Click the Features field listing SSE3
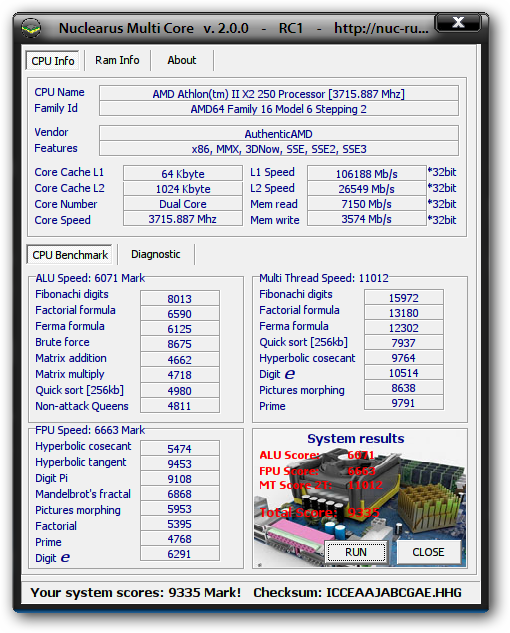The width and height of the screenshot is (510, 633). (x=279, y=149)
